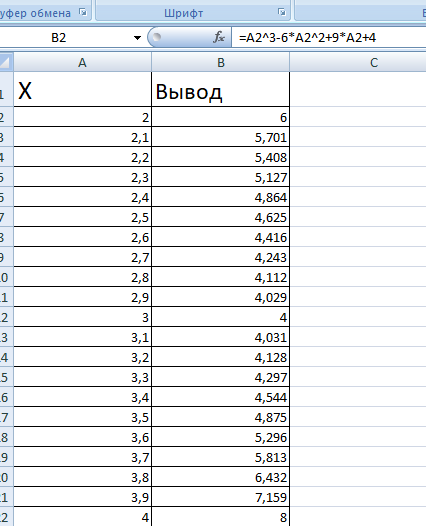Image resolution: width=426 pixels, height=526 pixels.
Task: Click column A cell with 3,3
Action: coord(83,377)
